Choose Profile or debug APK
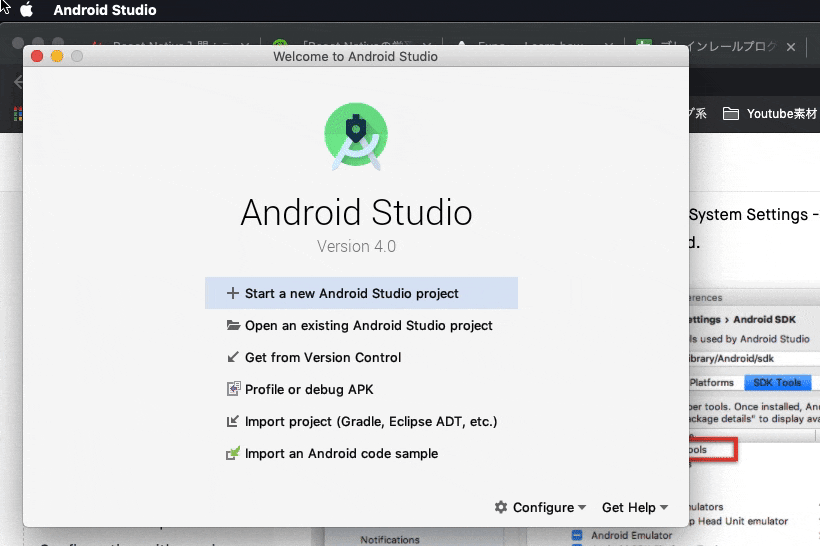 coord(361,389)
